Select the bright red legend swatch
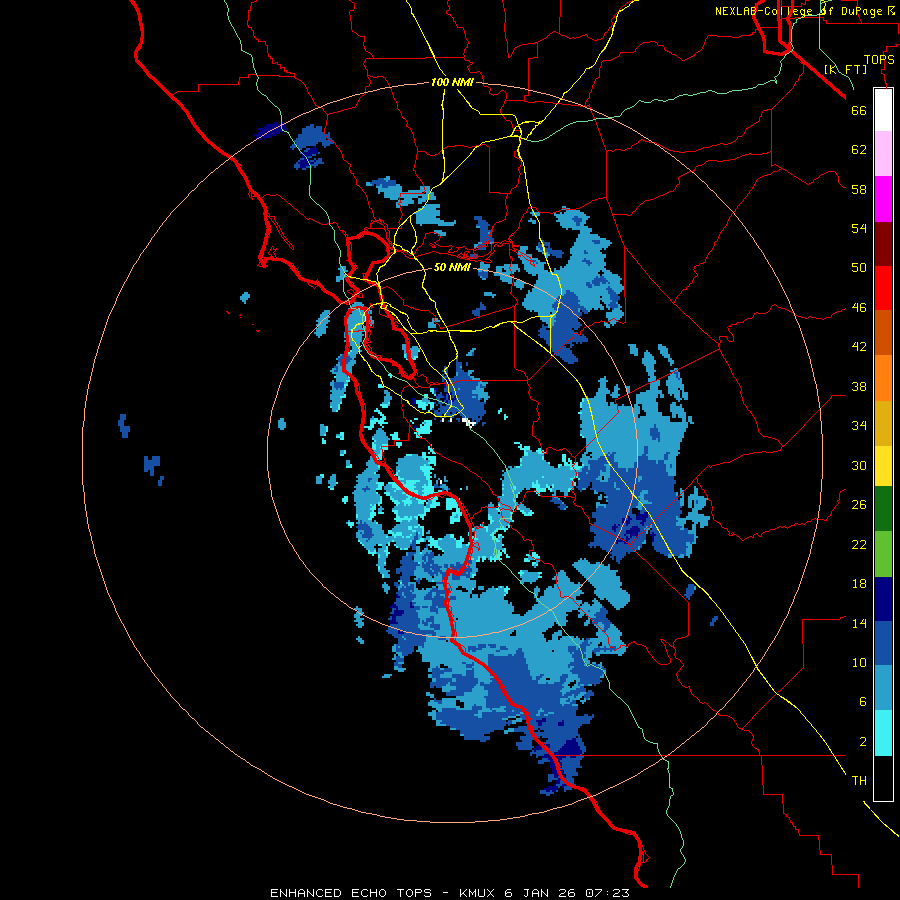 883,288
